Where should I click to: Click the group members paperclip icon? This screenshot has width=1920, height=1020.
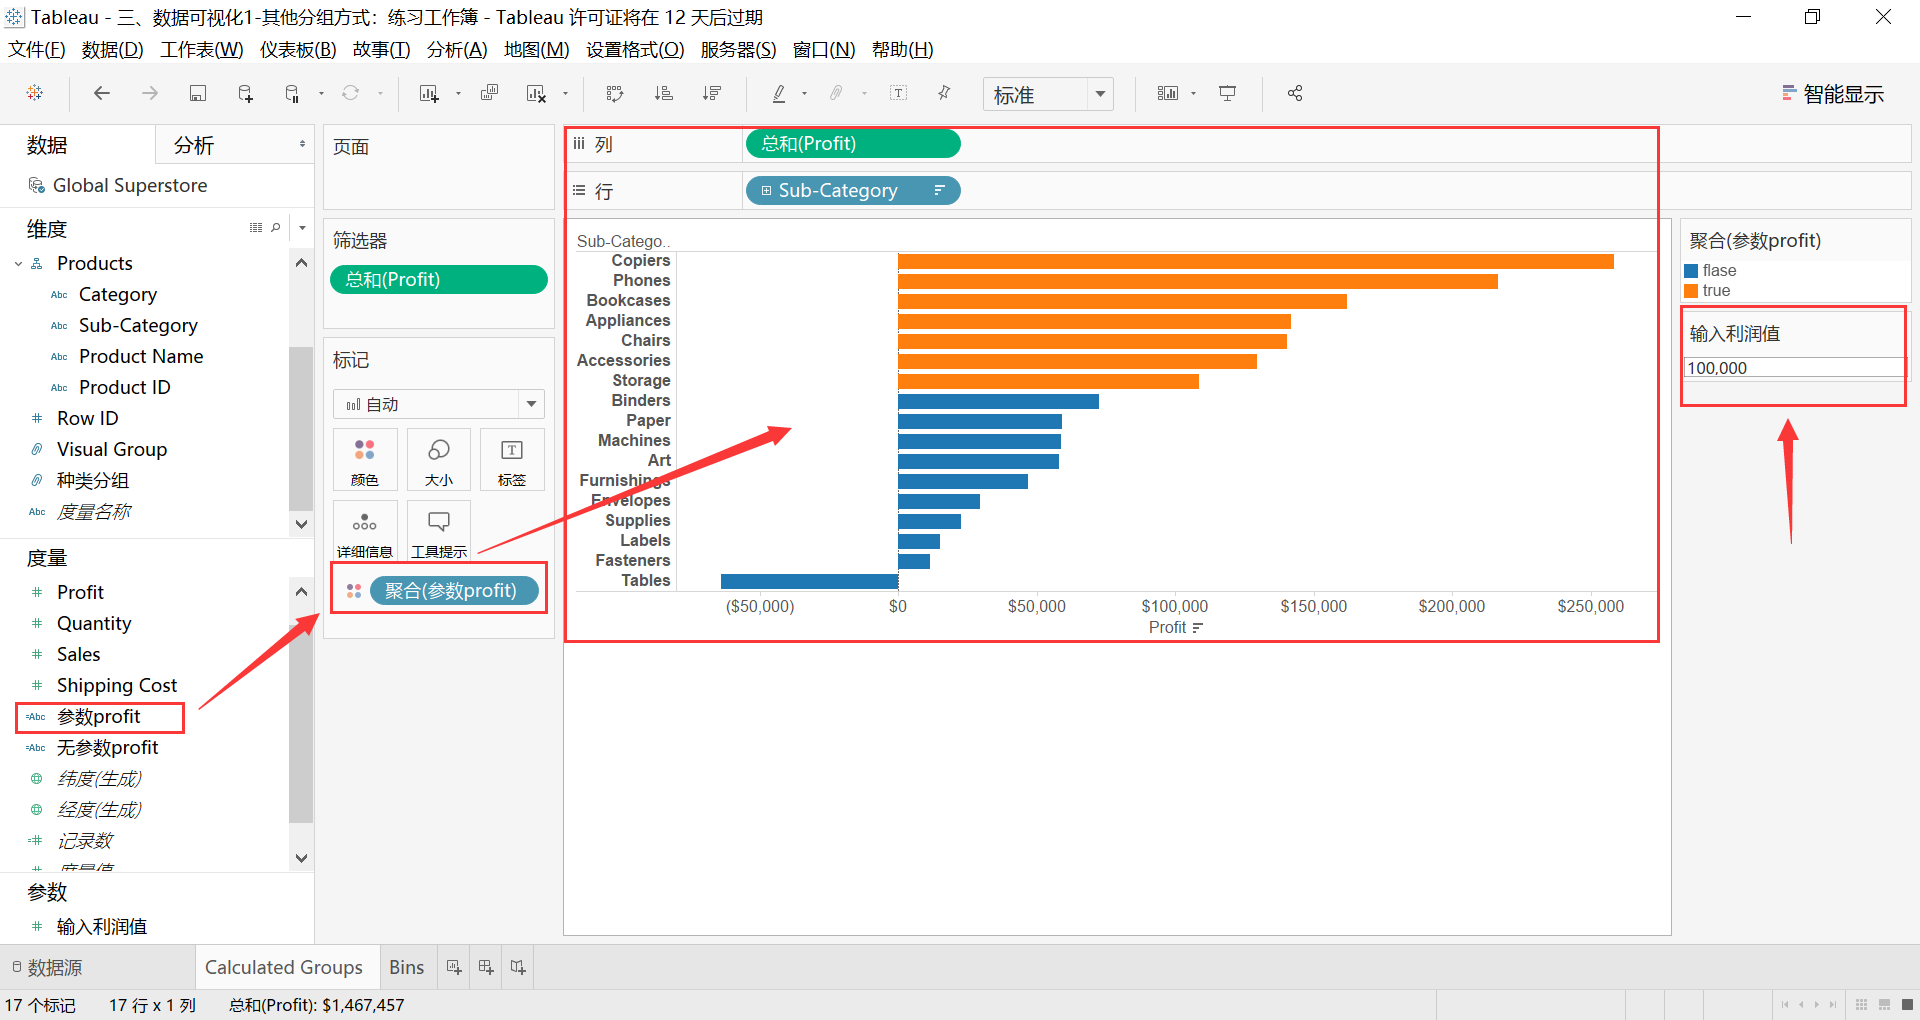[x=836, y=93]
